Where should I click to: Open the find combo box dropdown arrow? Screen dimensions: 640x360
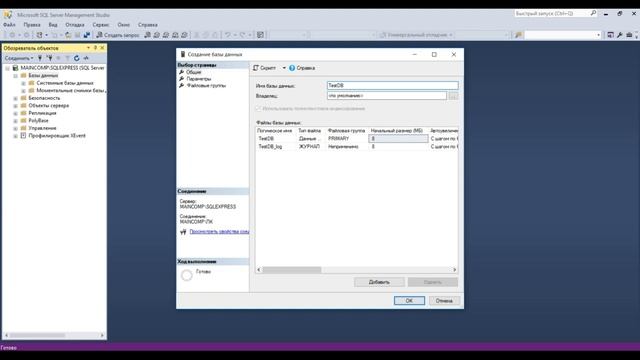pyautogui.click(x=598, y=35)
